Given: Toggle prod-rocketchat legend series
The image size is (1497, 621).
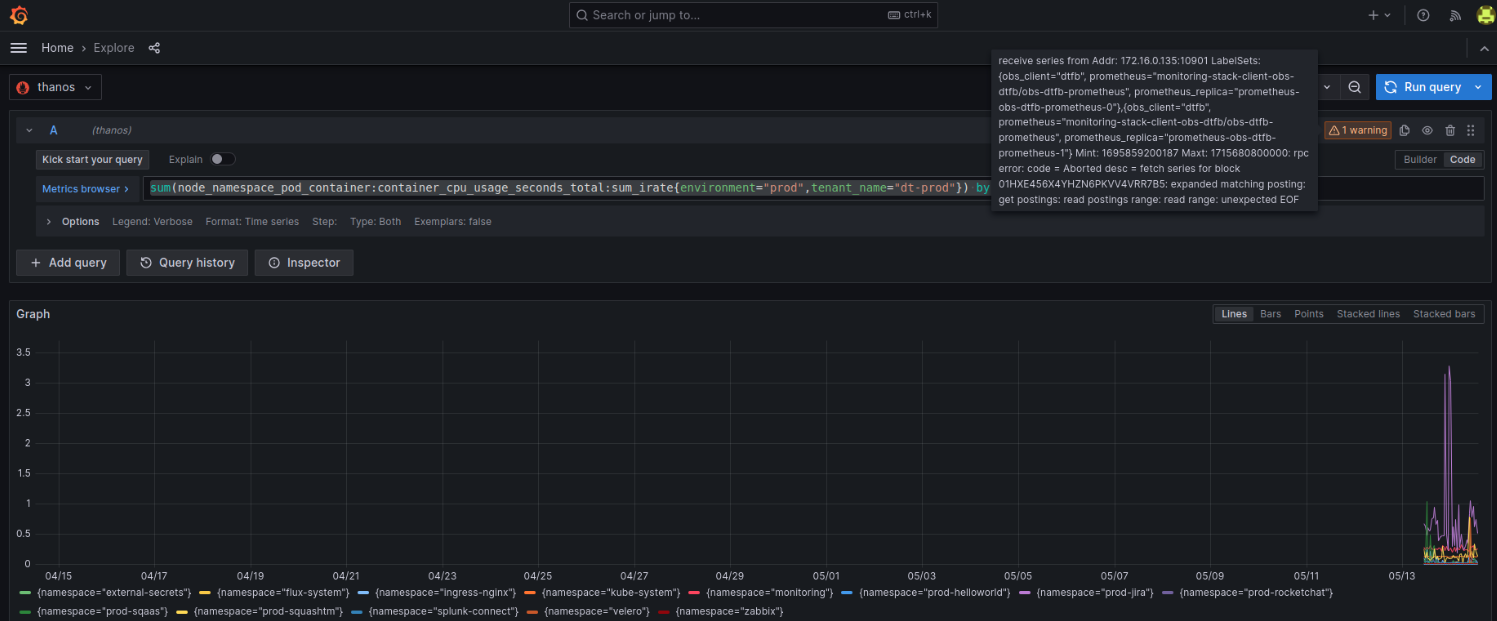Looking at the screenshot, I should point(1254,593).
